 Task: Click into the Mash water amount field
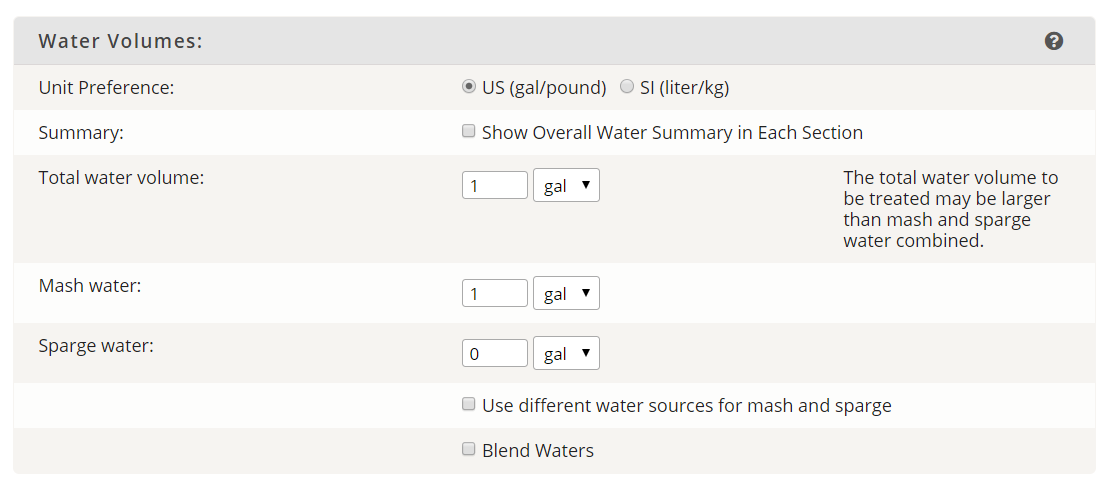495,293
